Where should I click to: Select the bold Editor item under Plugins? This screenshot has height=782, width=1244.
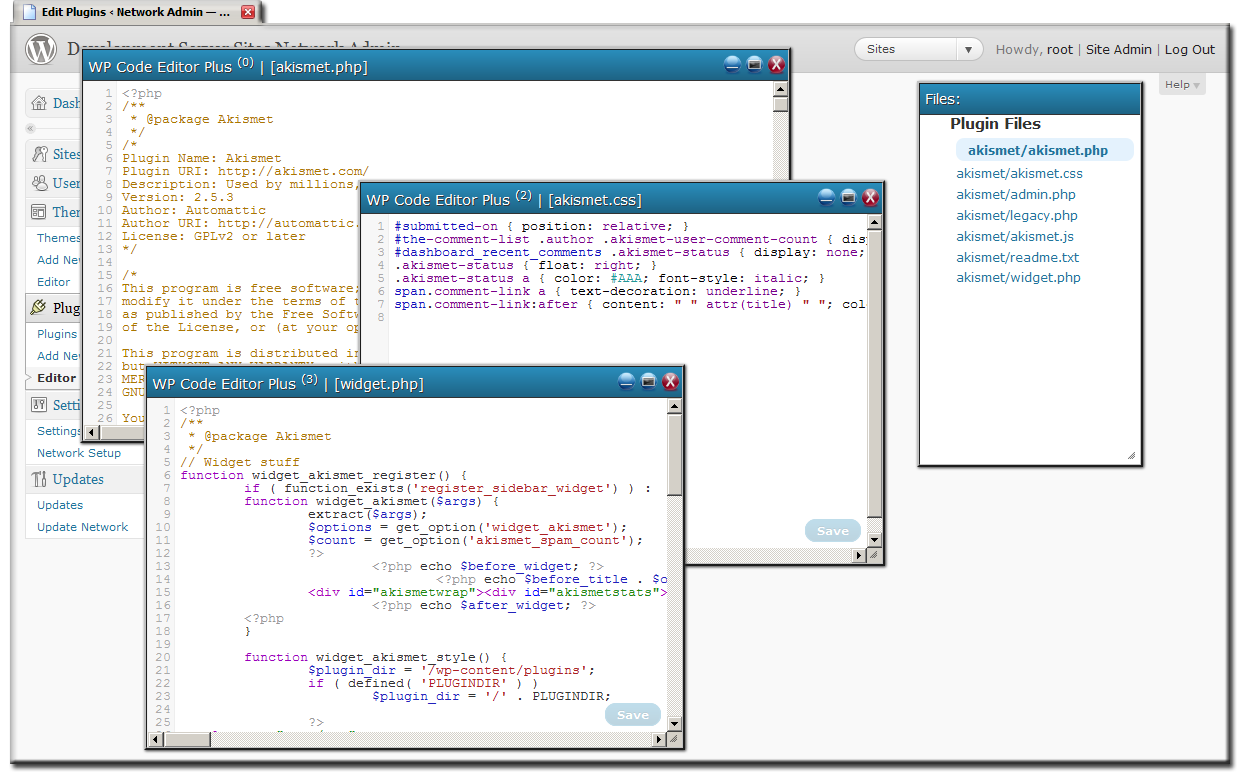(56, 378)
